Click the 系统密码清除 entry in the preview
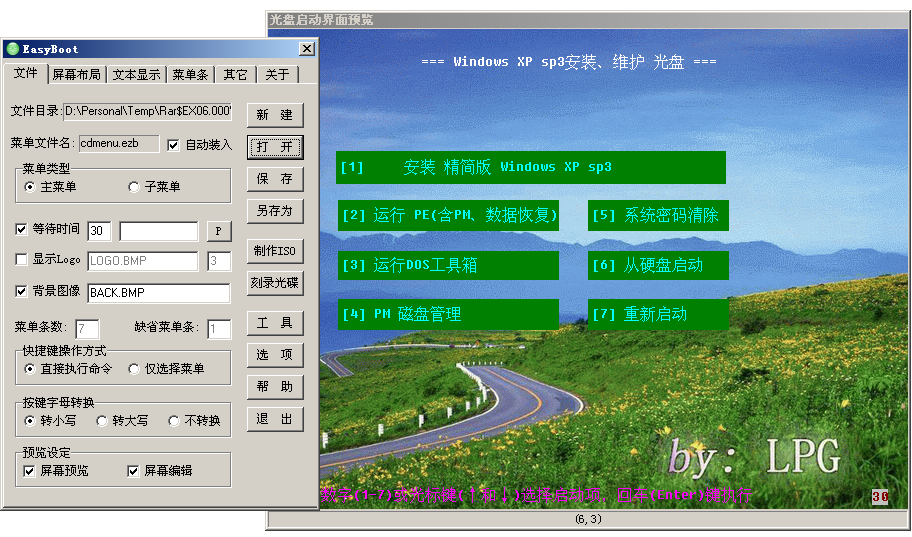The height and width of the screenshot is (537, 912). click(x=657, y=215)
